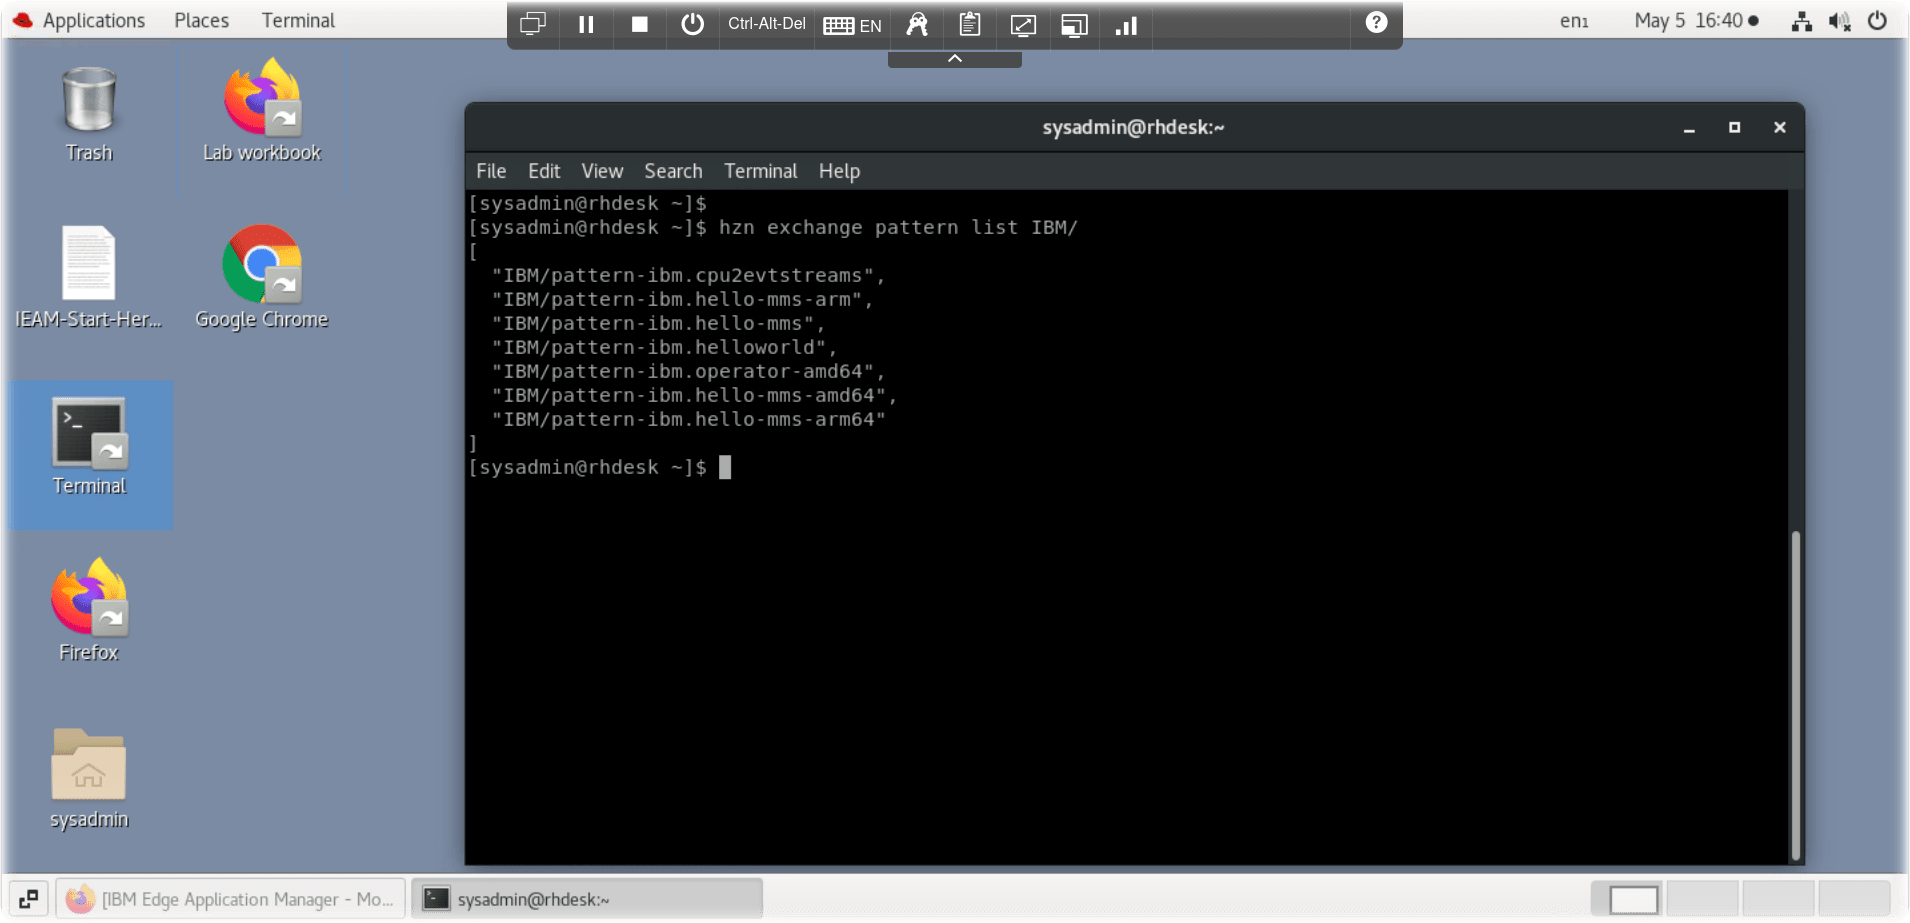Open the Places menu
The height and width of the screenshot is (923, 1910).
tap(202, 20)
